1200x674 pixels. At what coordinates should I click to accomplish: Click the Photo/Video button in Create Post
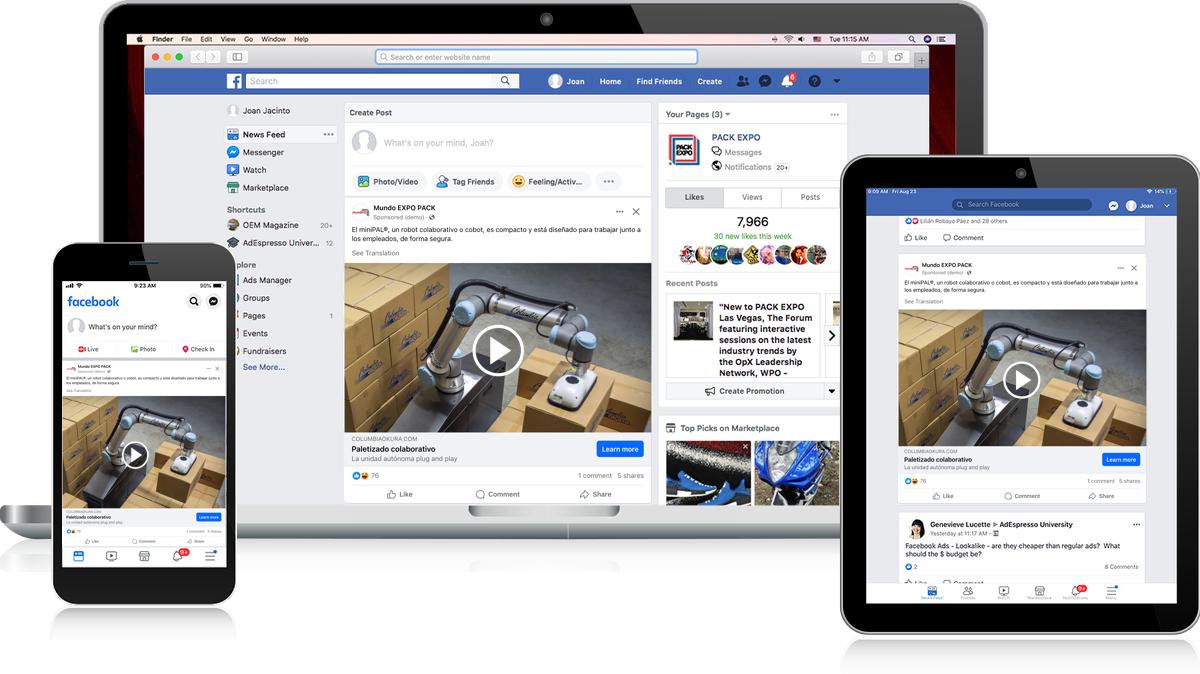pyautogui.click(x=388, y=181)
